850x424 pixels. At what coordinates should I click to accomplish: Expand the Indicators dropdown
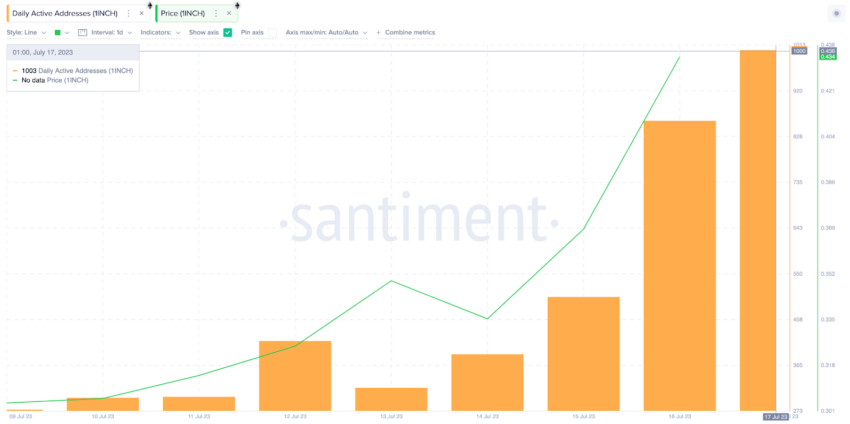coord(160,33)
